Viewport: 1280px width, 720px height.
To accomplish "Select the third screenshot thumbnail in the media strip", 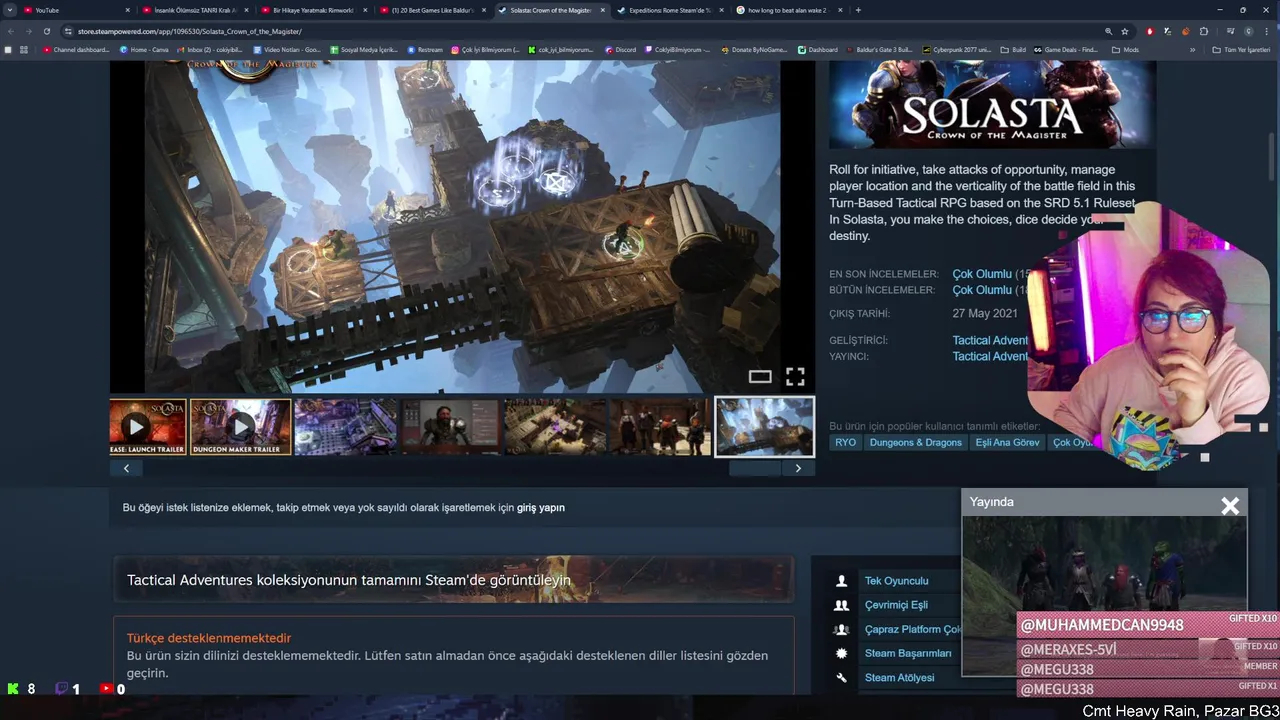I will (x=345, y=427).
